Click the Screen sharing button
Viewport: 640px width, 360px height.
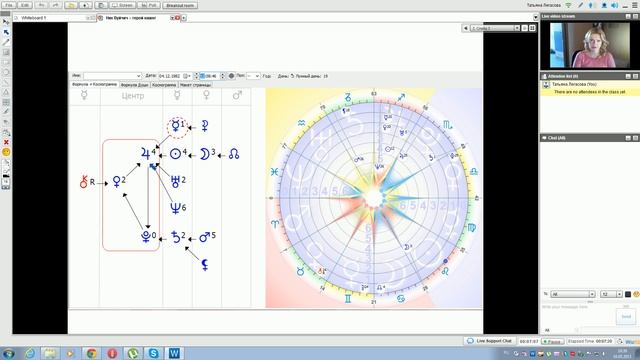122,5
